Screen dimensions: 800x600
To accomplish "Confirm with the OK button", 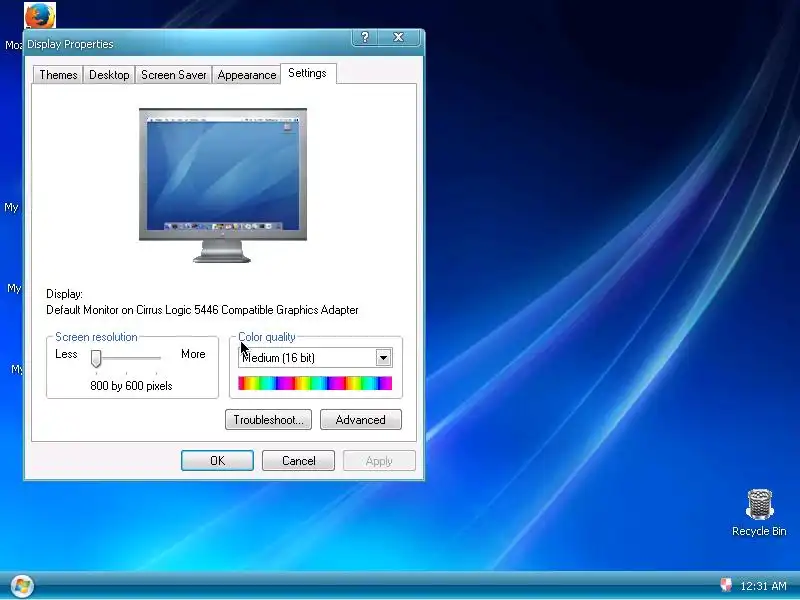I will point(217,461).
